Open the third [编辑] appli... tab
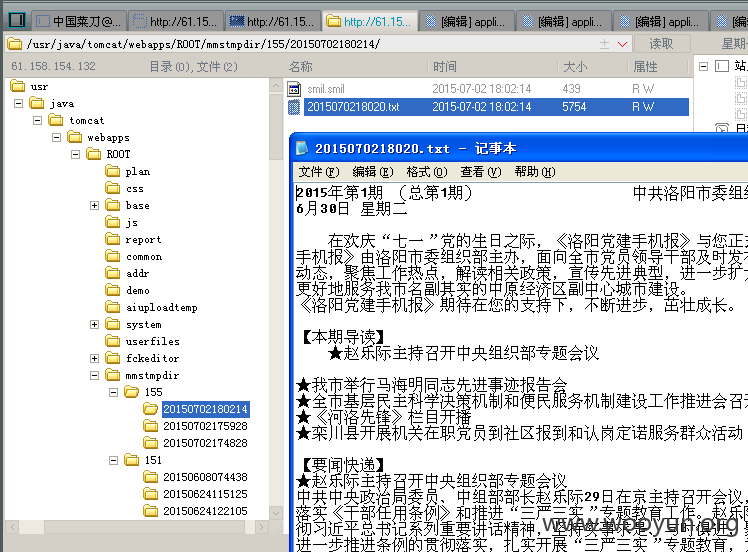 coord(661,21)
